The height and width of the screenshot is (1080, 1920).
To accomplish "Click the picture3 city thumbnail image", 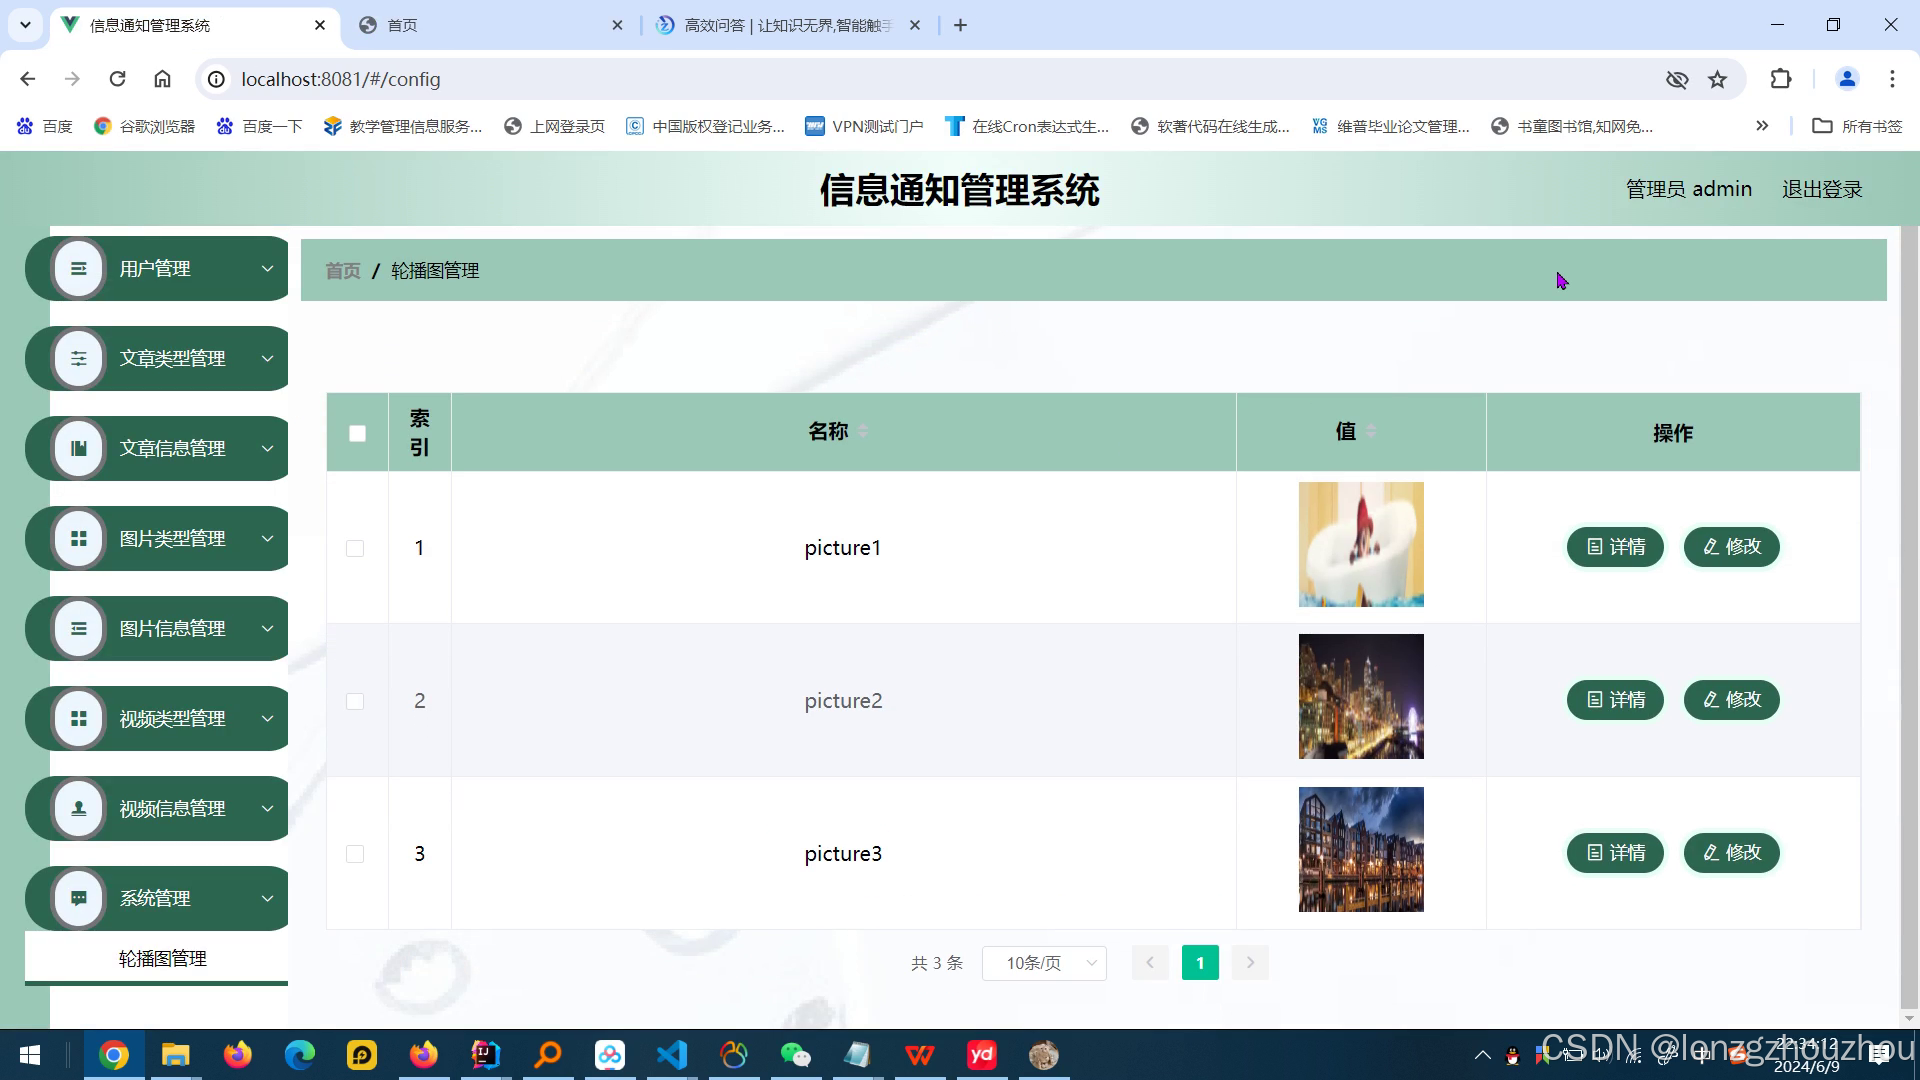I will 1360,850.
